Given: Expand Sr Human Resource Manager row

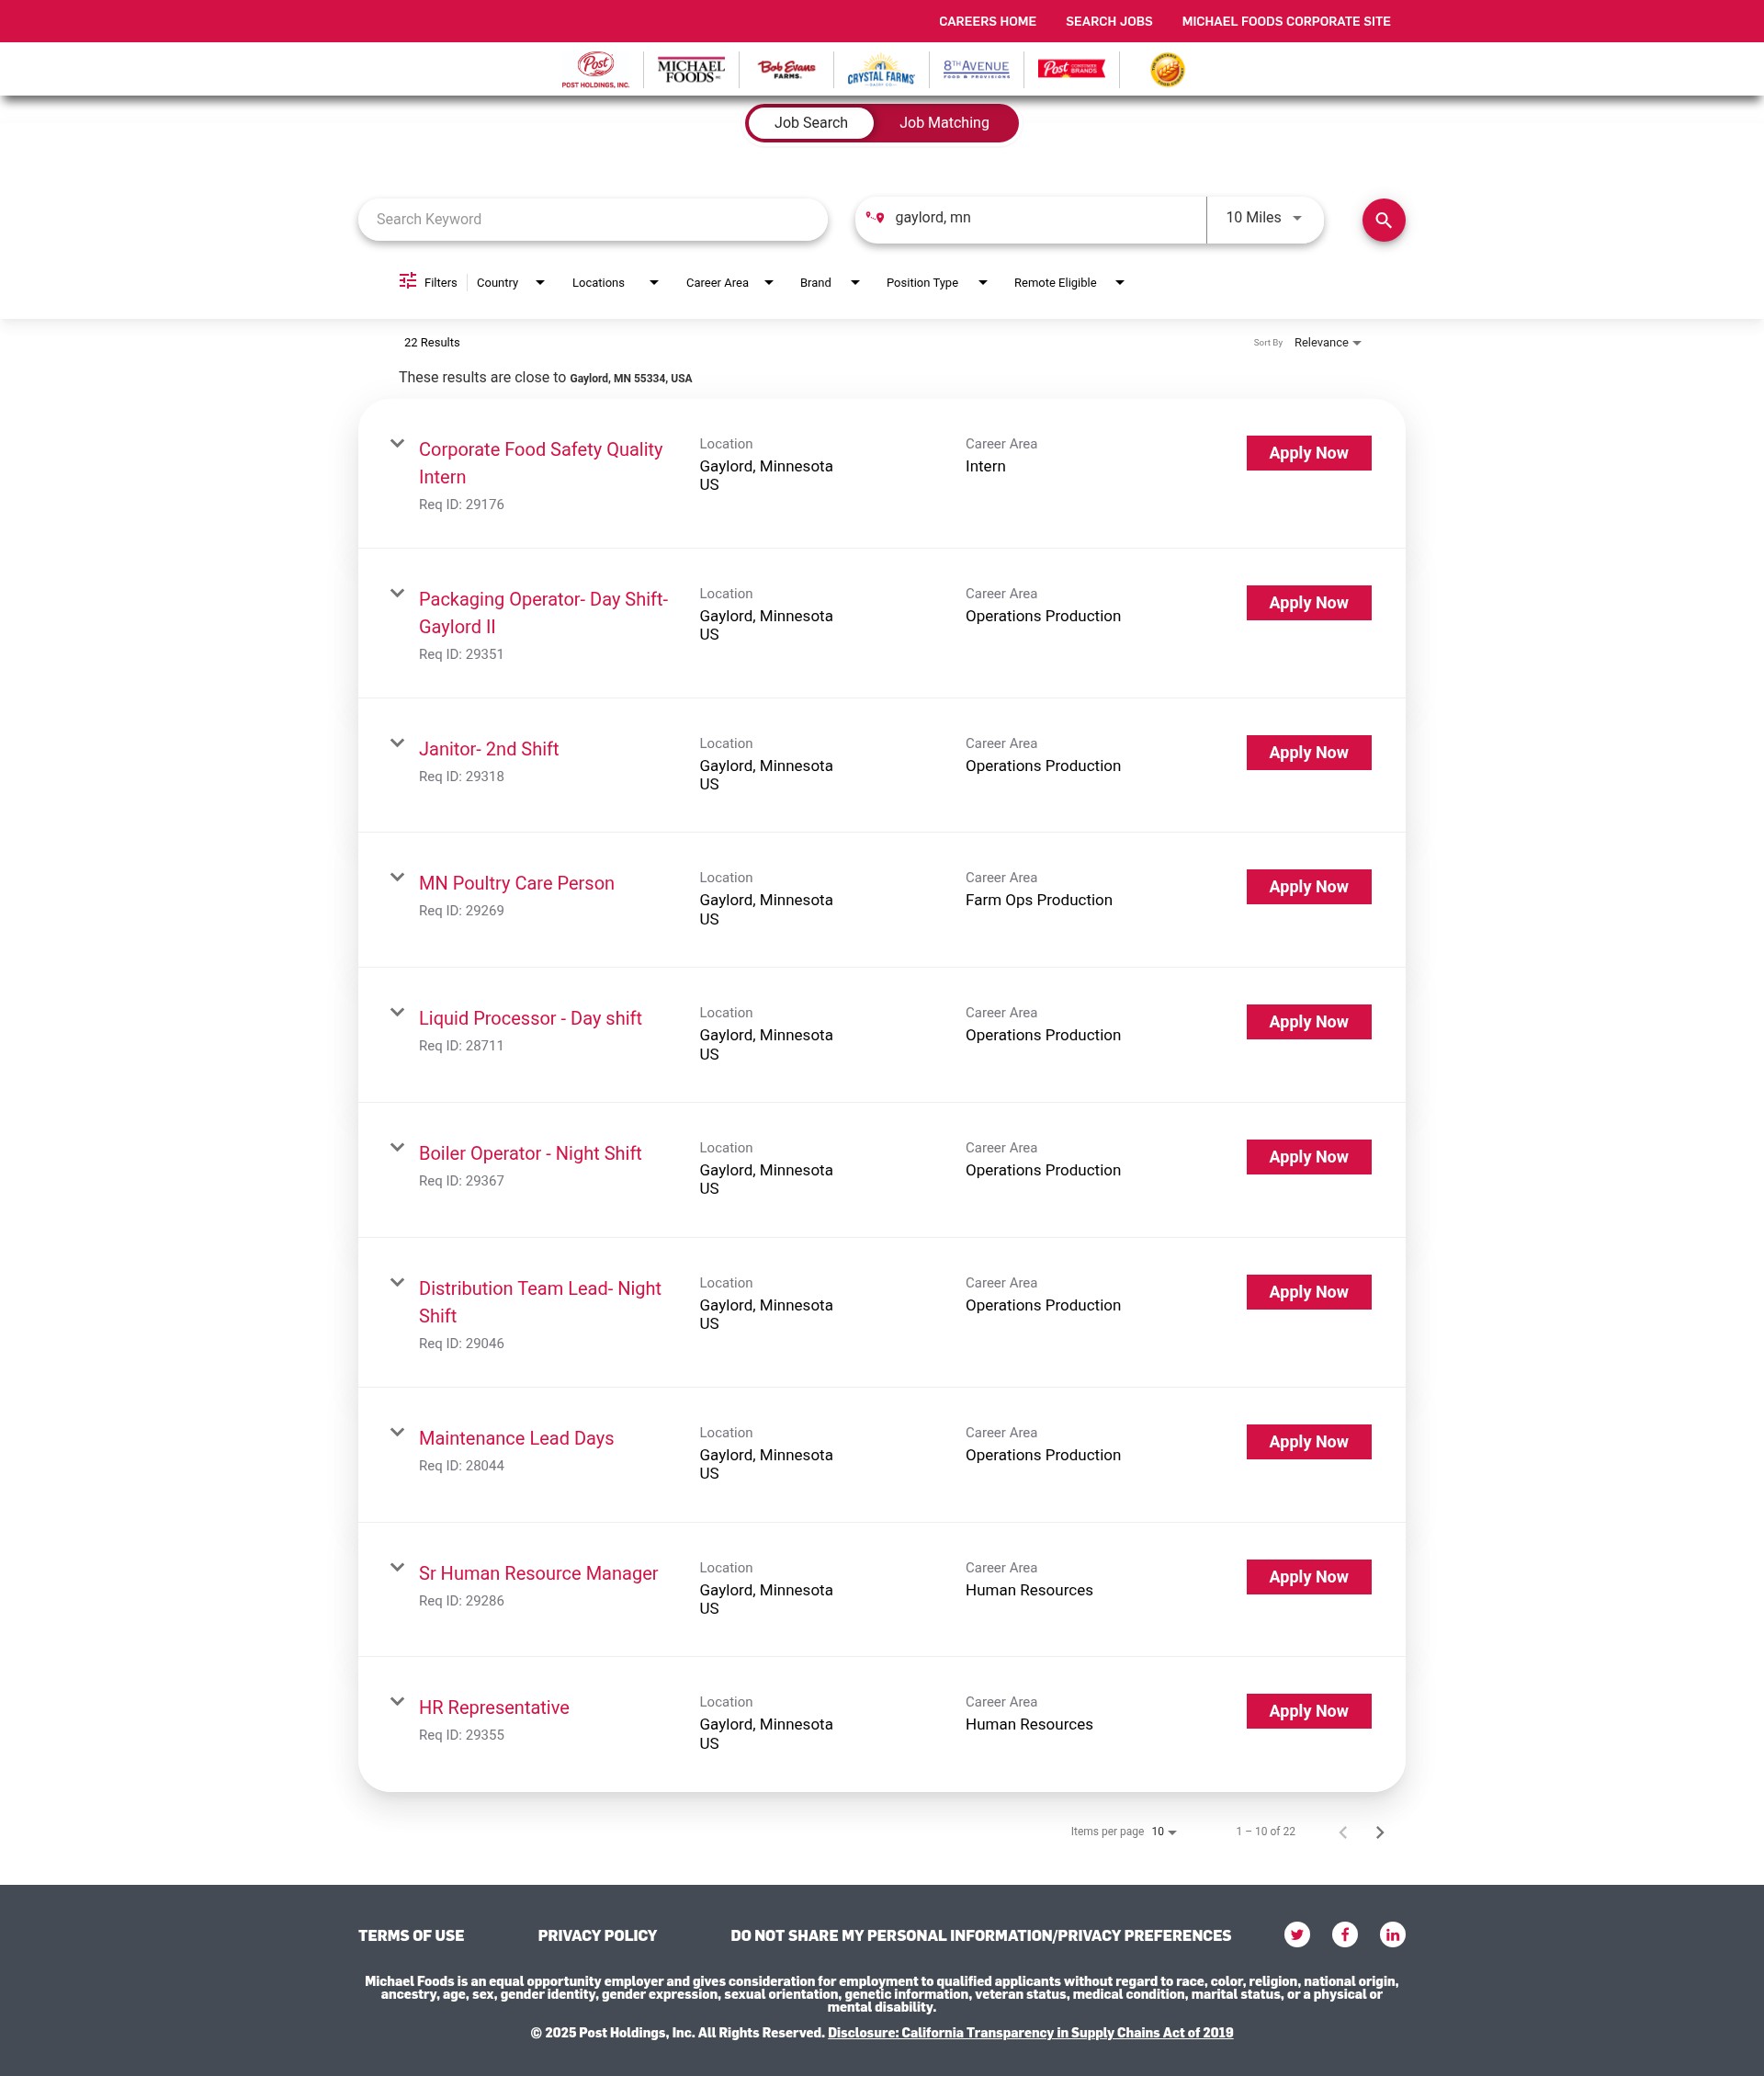Looking at the screenshot, I should pos(397,1568).
